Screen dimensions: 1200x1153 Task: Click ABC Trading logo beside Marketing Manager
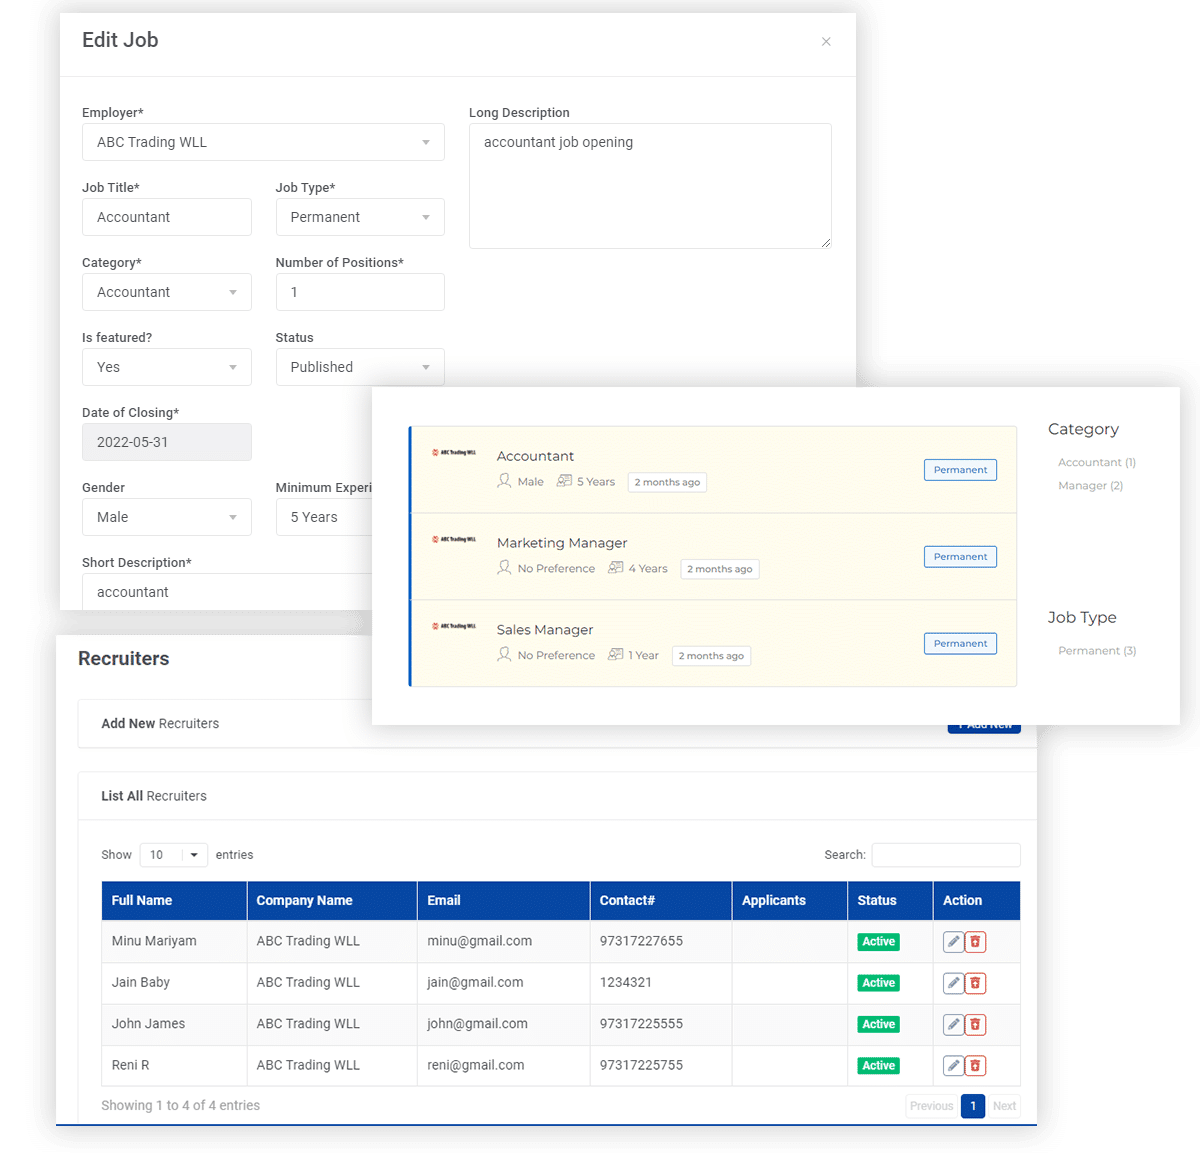click(453, 540)
